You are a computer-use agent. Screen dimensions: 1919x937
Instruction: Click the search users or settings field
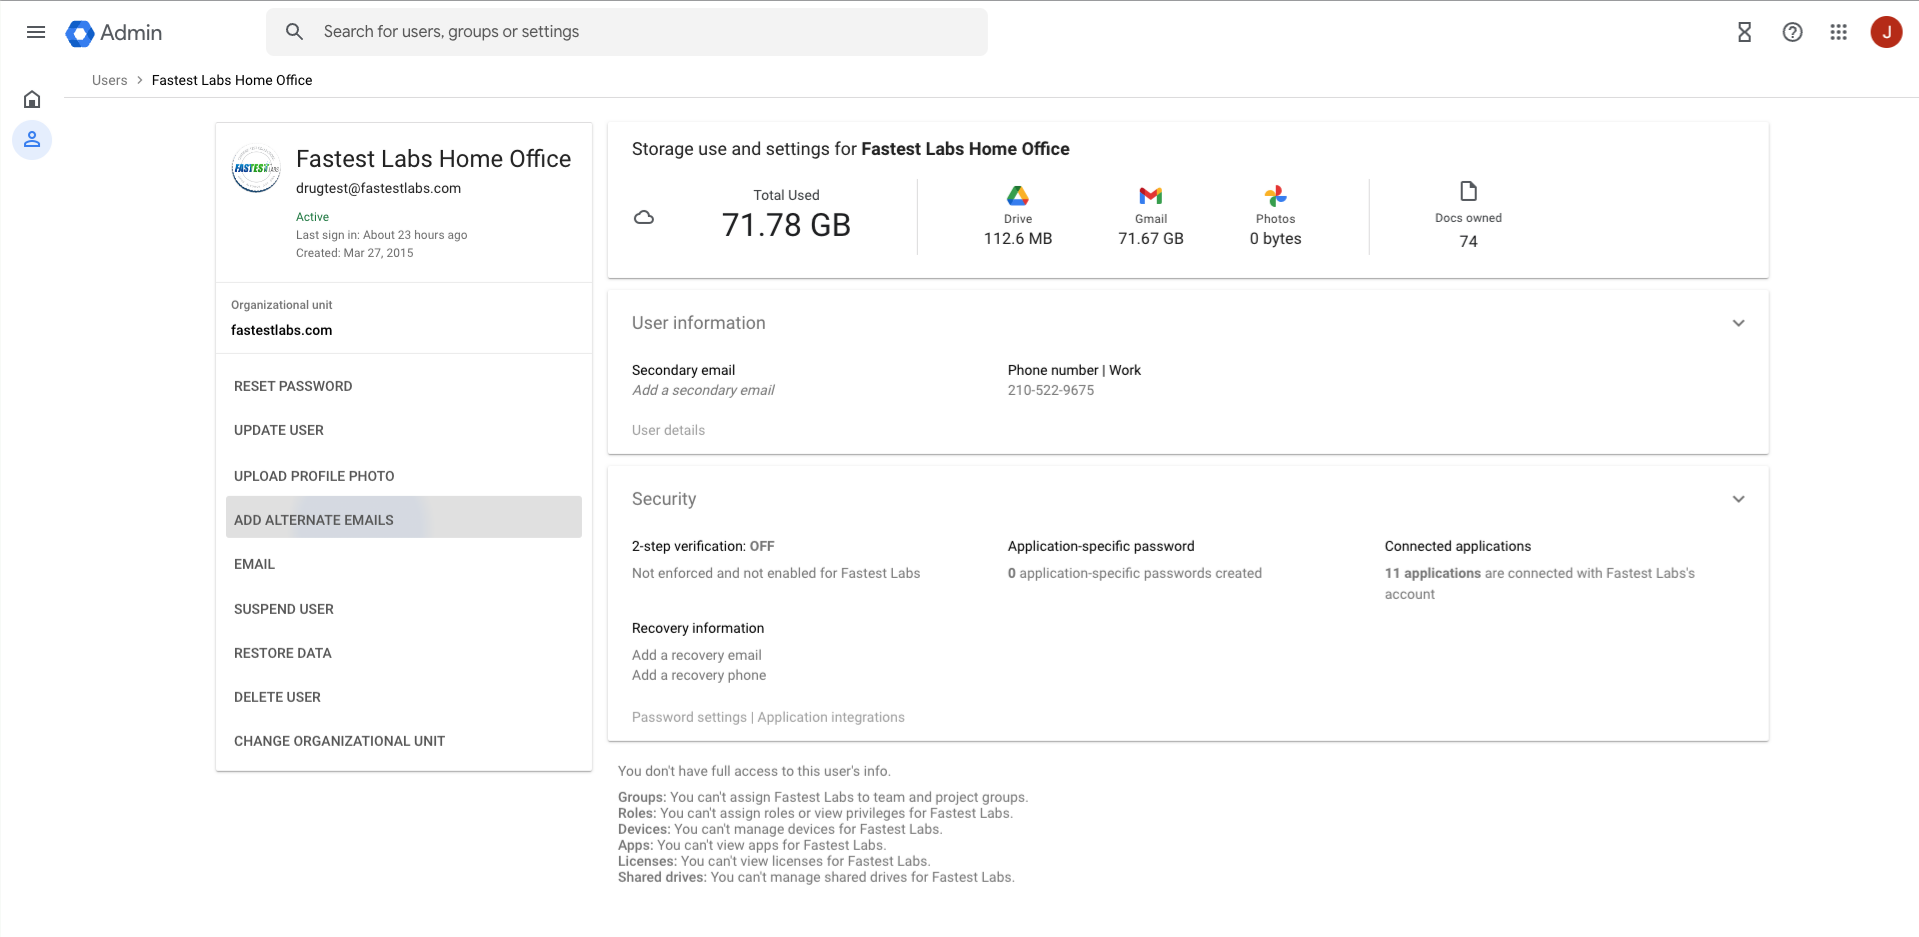pyautogui.click(x=640, y=32)
